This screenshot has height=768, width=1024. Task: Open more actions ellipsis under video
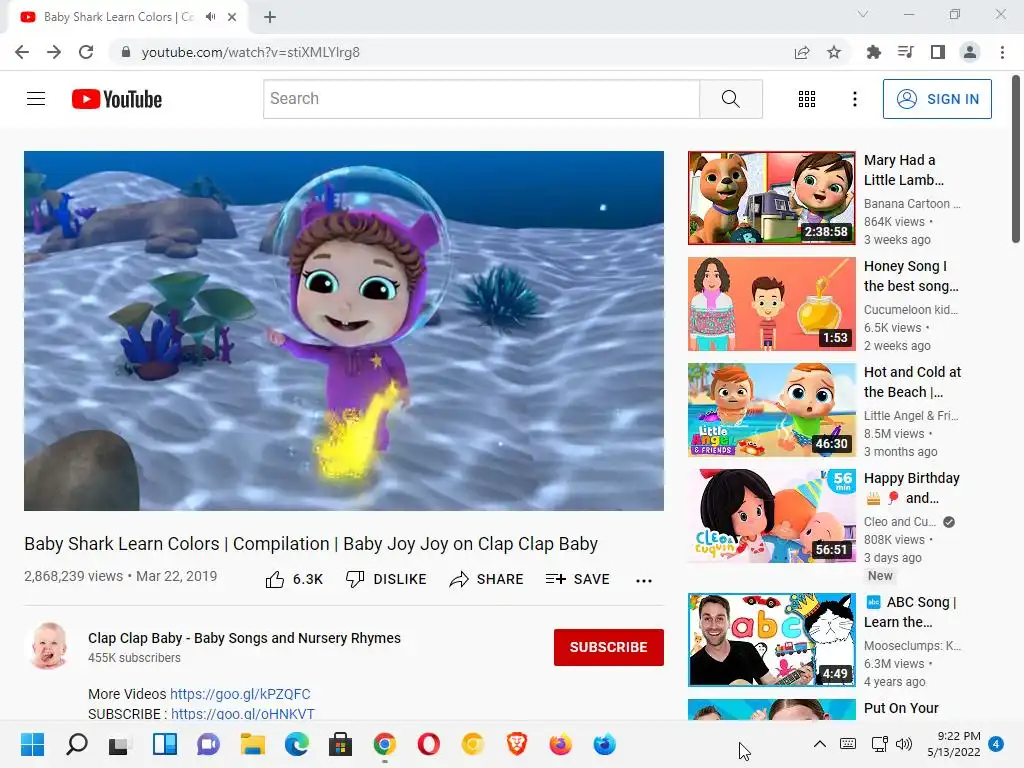point(644,581)
